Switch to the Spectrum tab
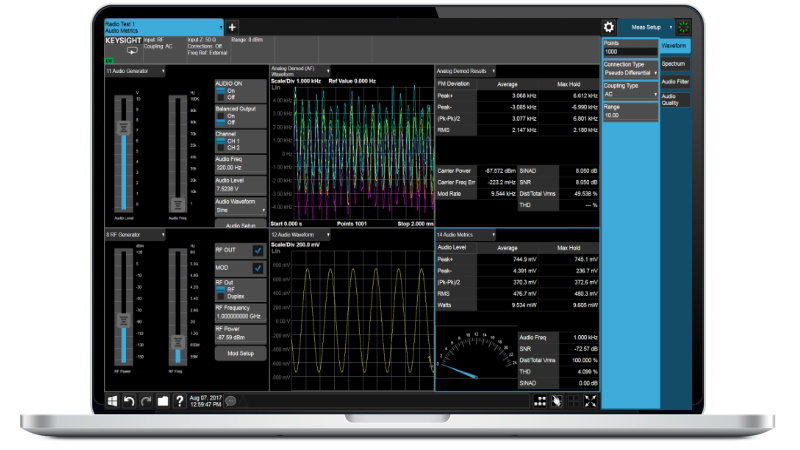Image resolution: width=800 pixels, height=450 pixels. click(674, 64)
